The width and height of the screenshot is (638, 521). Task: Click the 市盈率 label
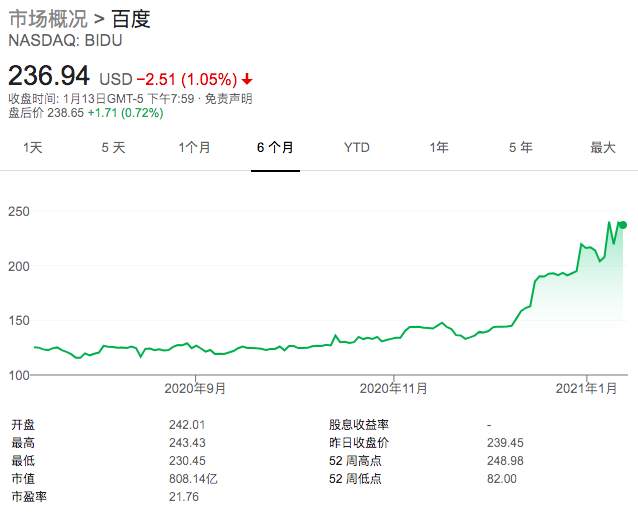point(29,497)
